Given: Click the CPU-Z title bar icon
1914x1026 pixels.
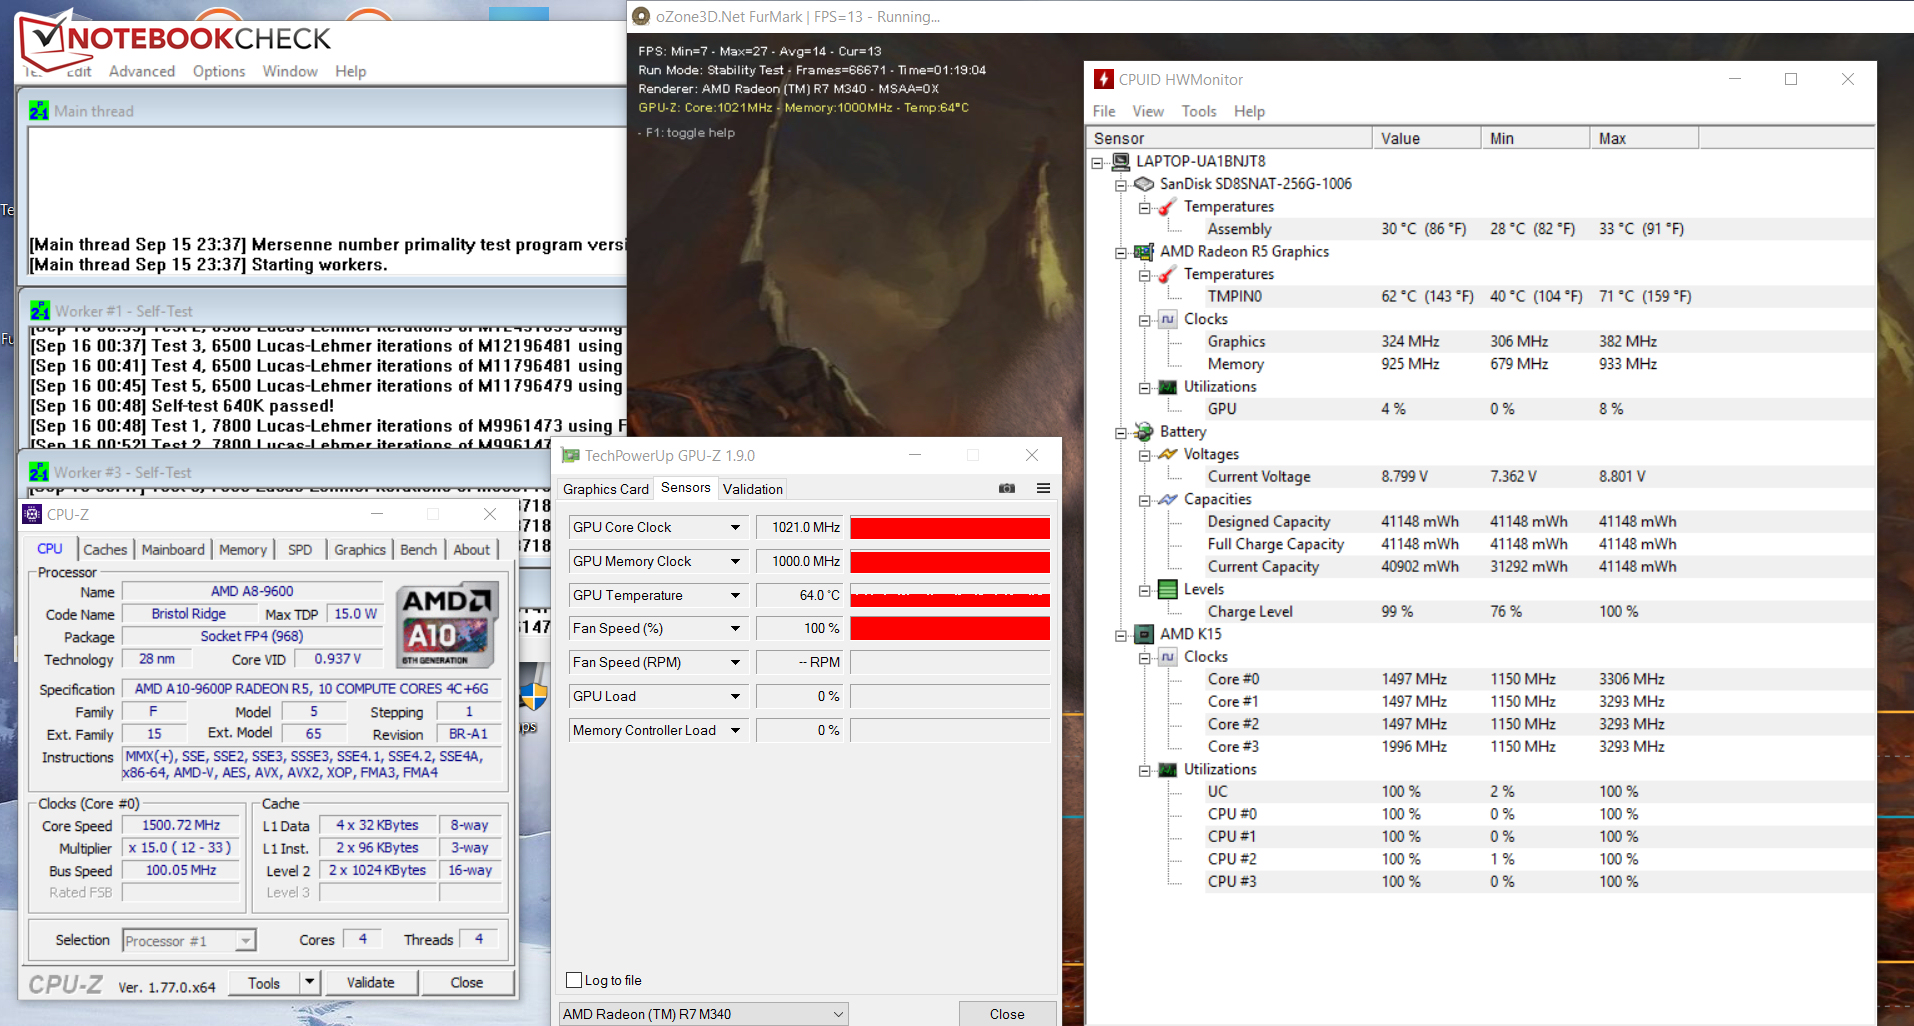Looking at the screenshot, I should (31, 514).
